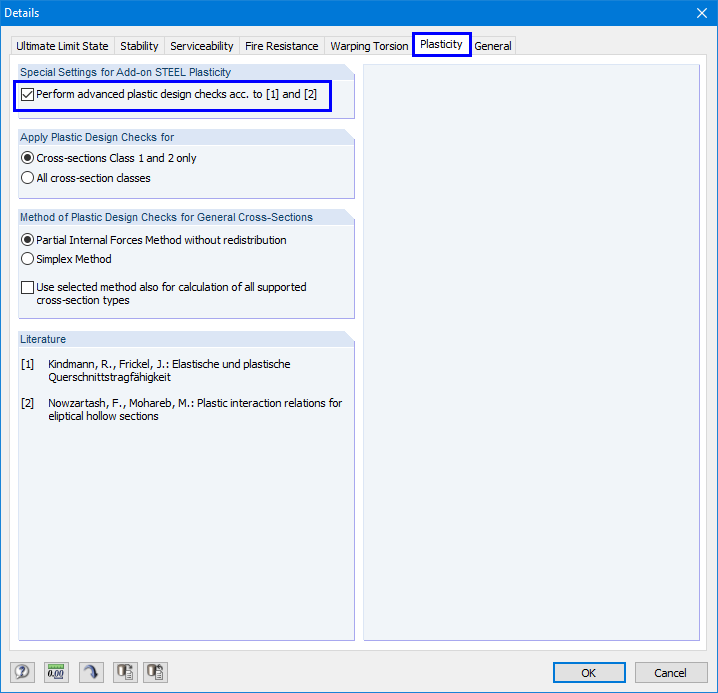Click the reset to default arrow icon
Screen dimensions: 718x693
pos(91,672)
